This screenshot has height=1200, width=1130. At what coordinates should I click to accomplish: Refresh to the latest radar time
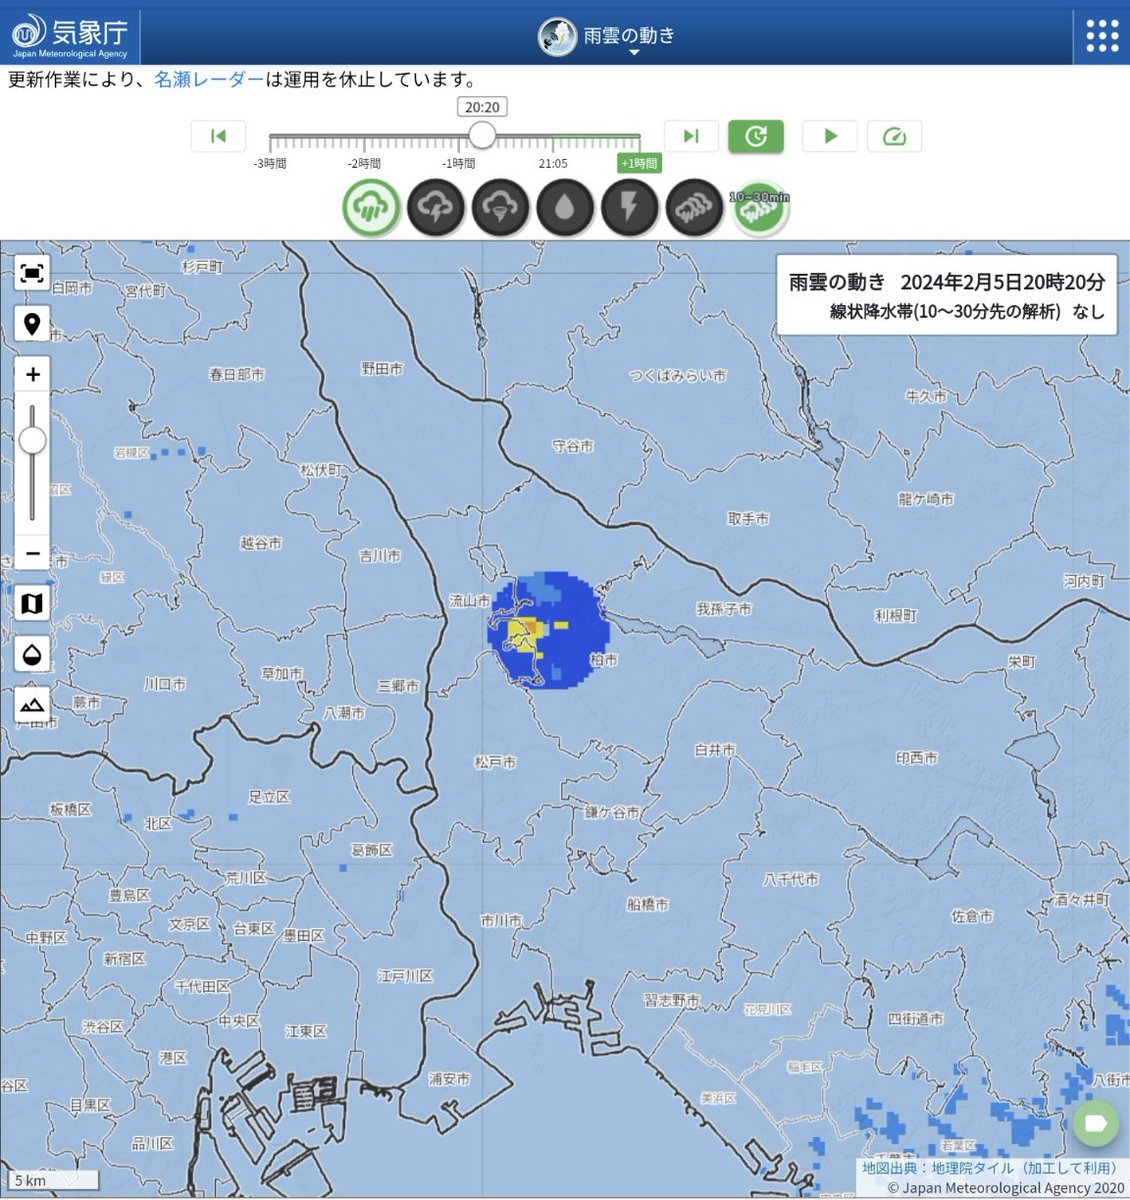(x=756, y=136)
